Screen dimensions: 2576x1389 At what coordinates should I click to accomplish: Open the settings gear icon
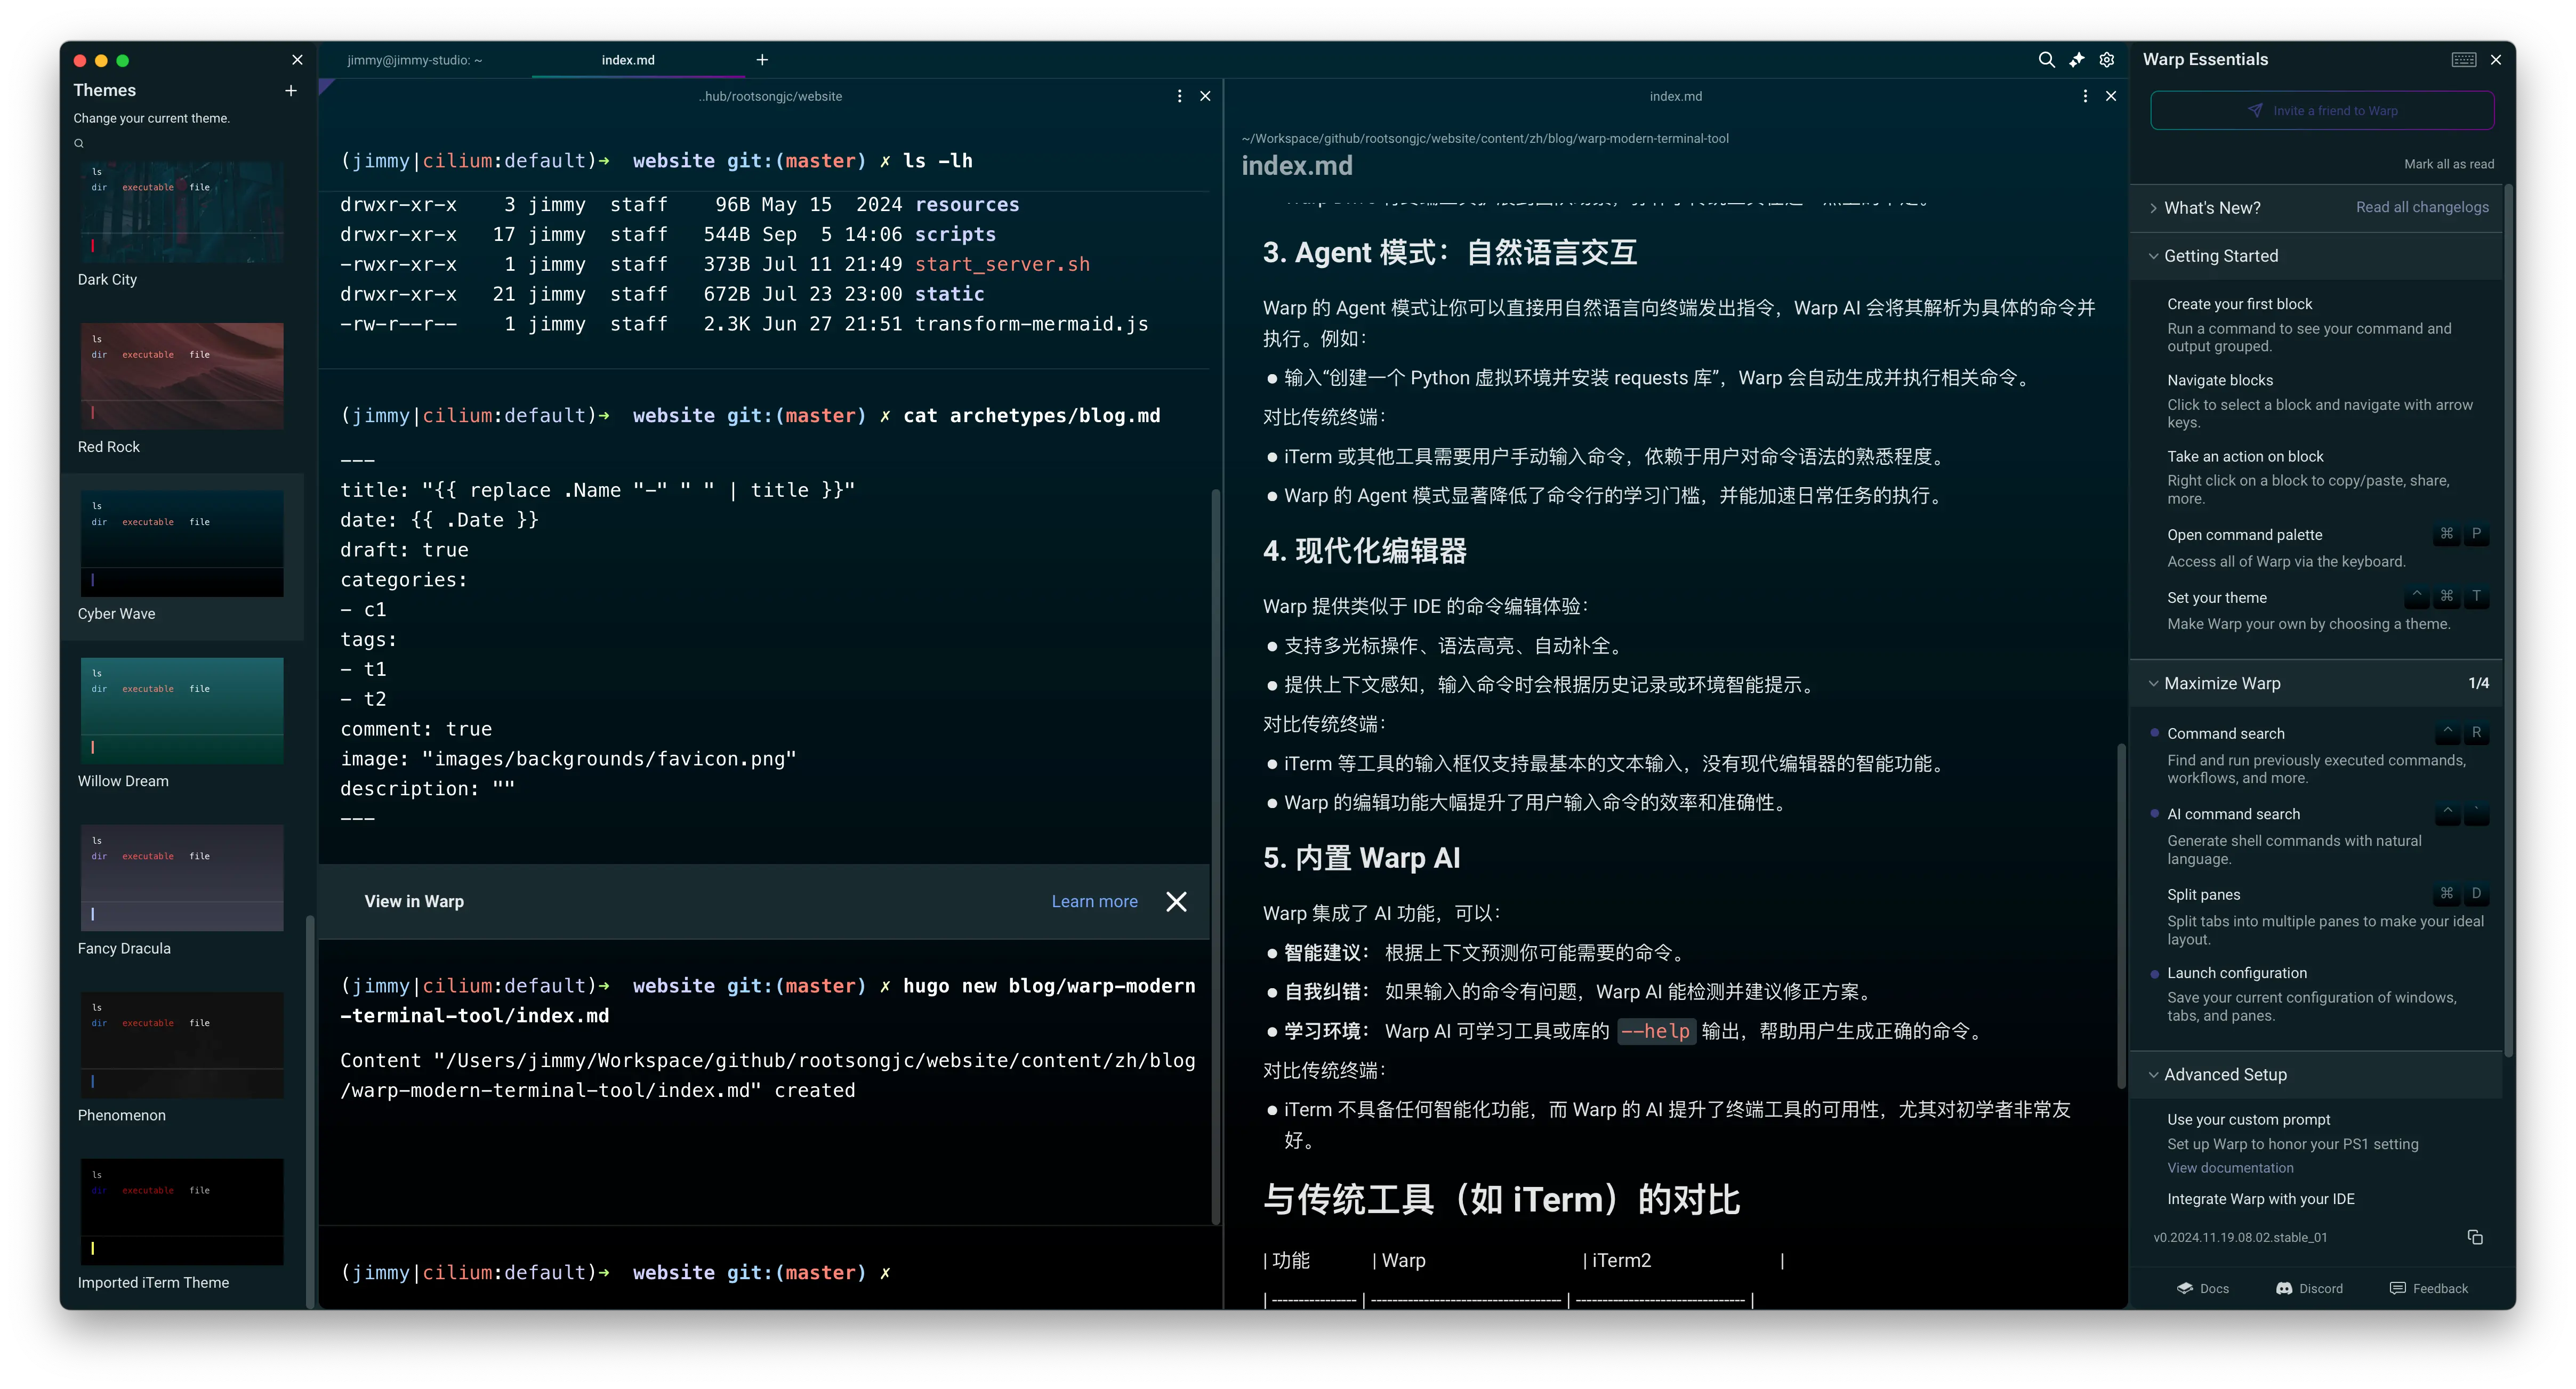(2107, 60)
